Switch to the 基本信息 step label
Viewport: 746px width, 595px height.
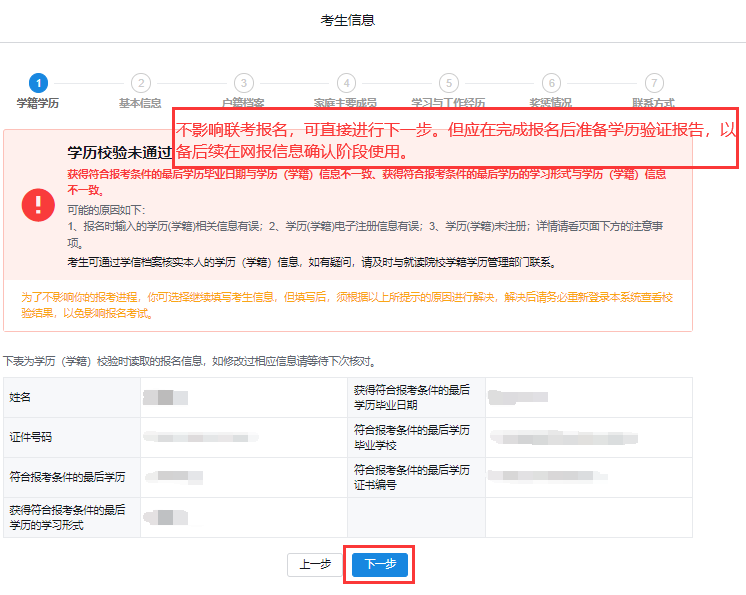tap(141, 103)
